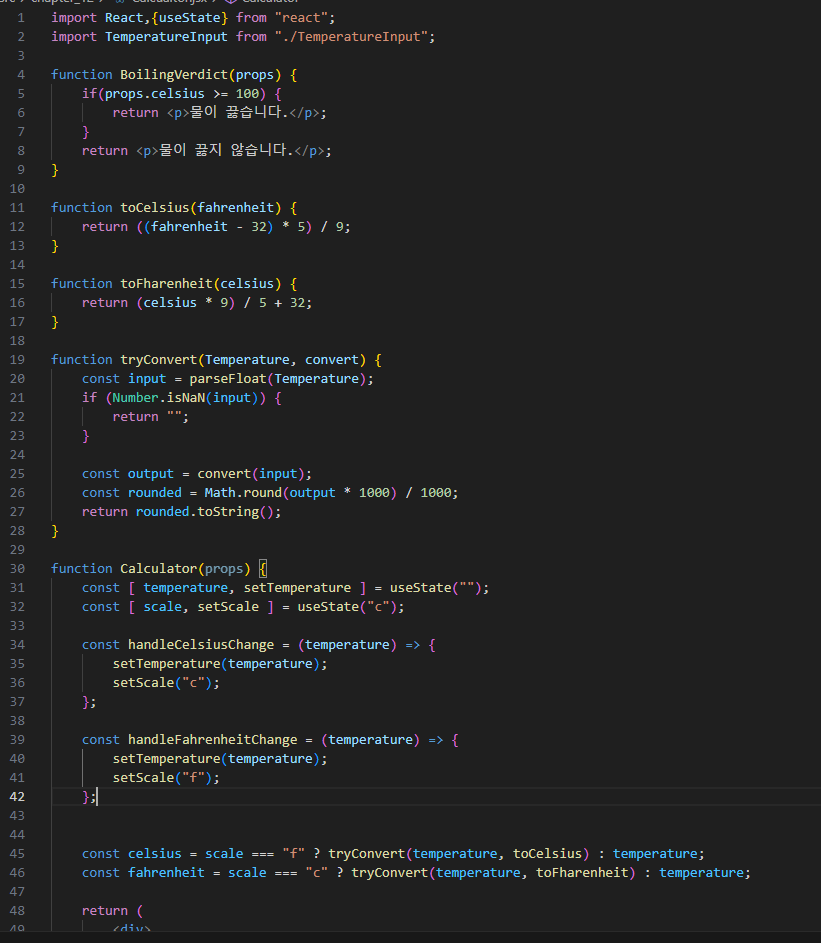Click the arrow => on line 34
The image size is (821, 943).
pos(413,645)
